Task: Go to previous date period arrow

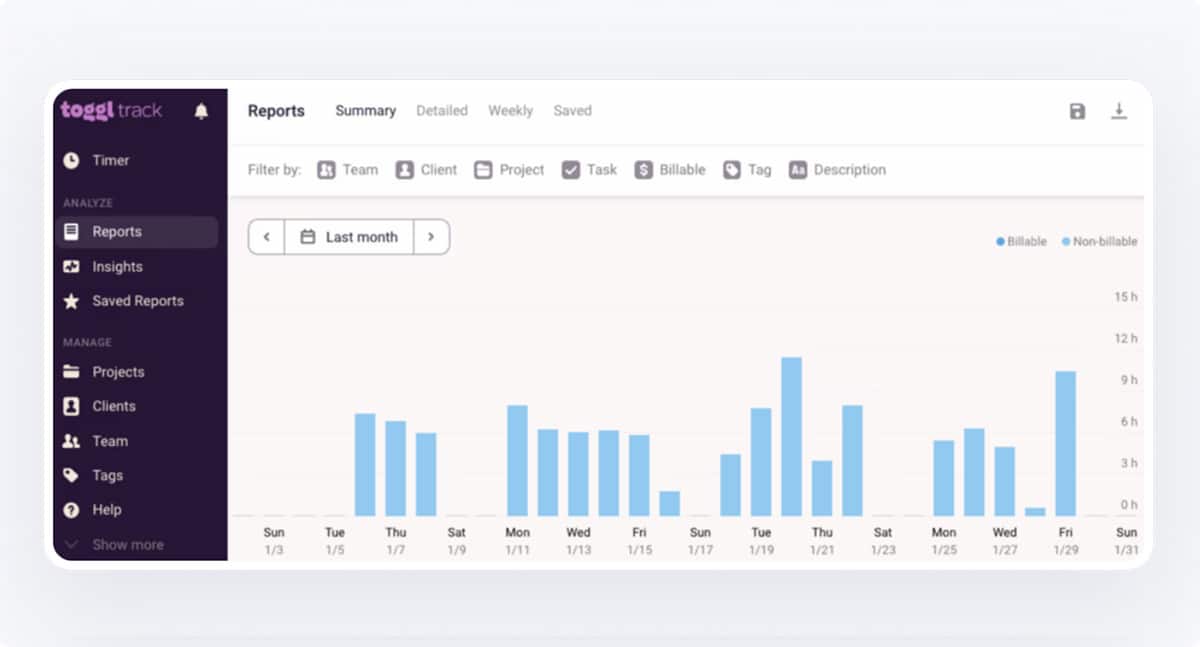Action: coord(267,237)
